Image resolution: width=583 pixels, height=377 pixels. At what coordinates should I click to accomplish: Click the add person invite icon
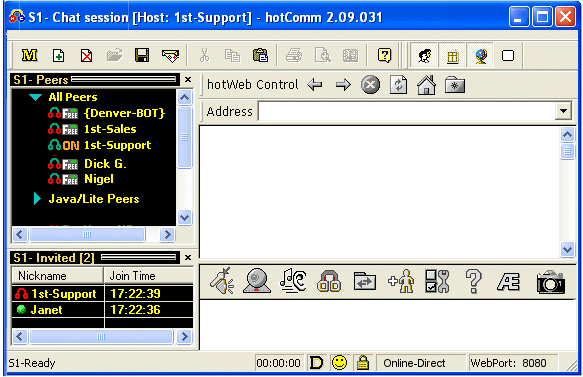[401, 281]
